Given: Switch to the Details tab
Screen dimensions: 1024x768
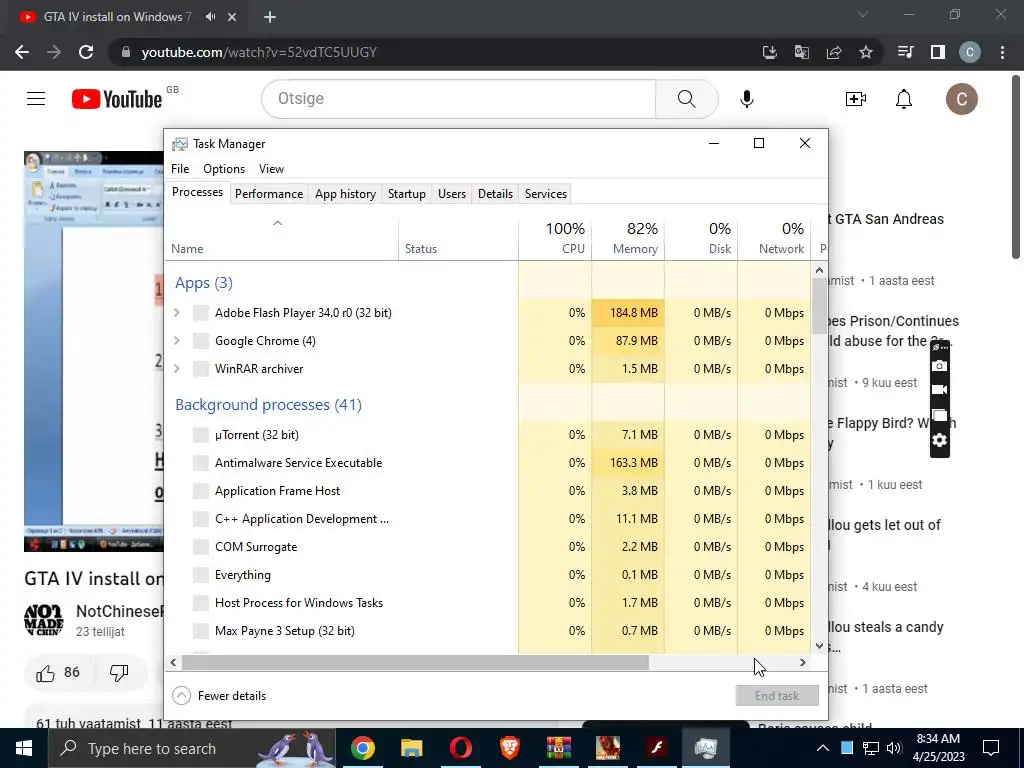Looking at the screenshot, I should [495, 194].
